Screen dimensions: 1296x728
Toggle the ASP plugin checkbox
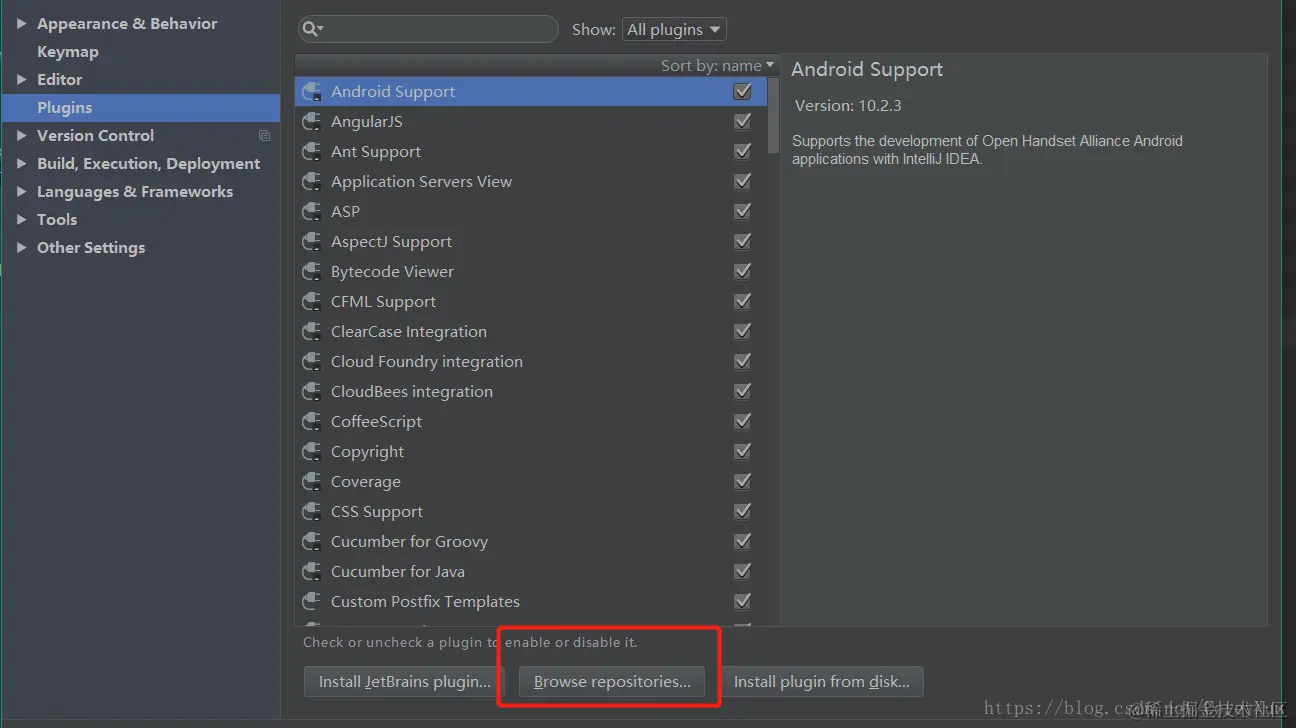pyautogui.click(x=742, y=211)
